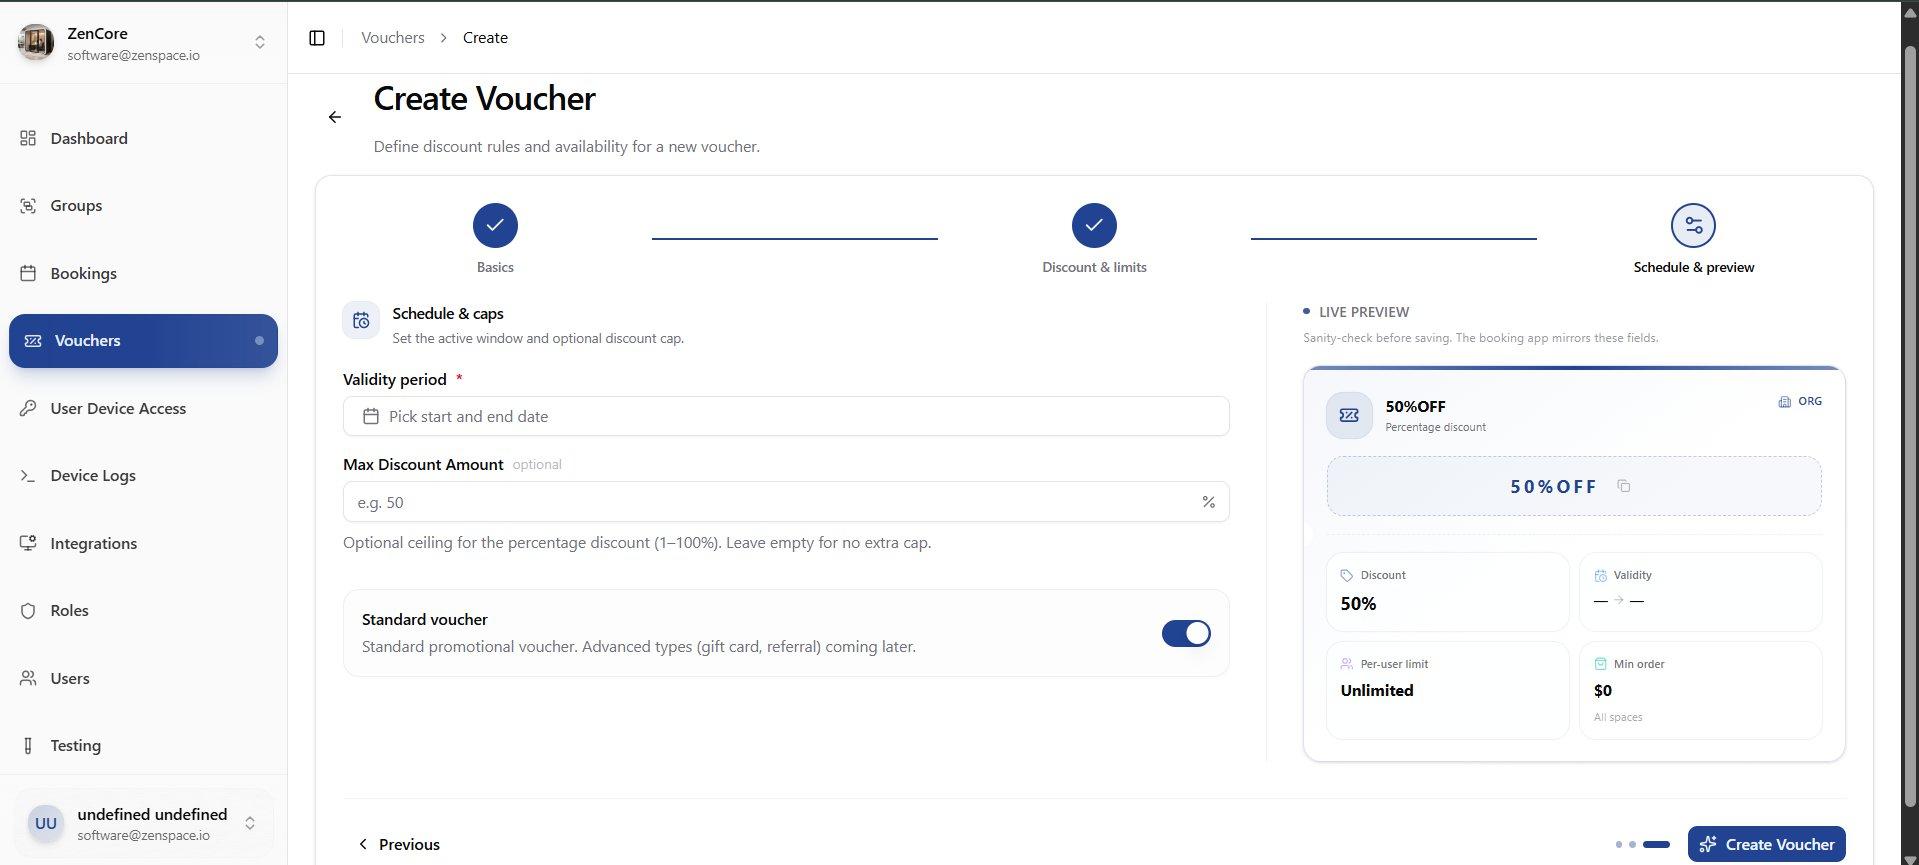Click the User Device Access key icon
1919x865 pixels.
coord(28,408)
